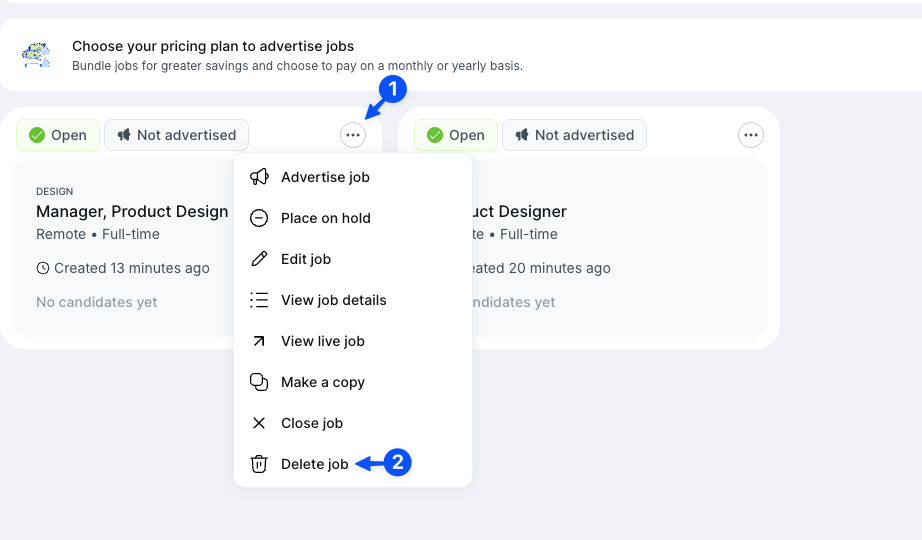Viewport: 922px width, 540px height.
Task: Click the pencil icon for Edit job
Action: point(259,259)
